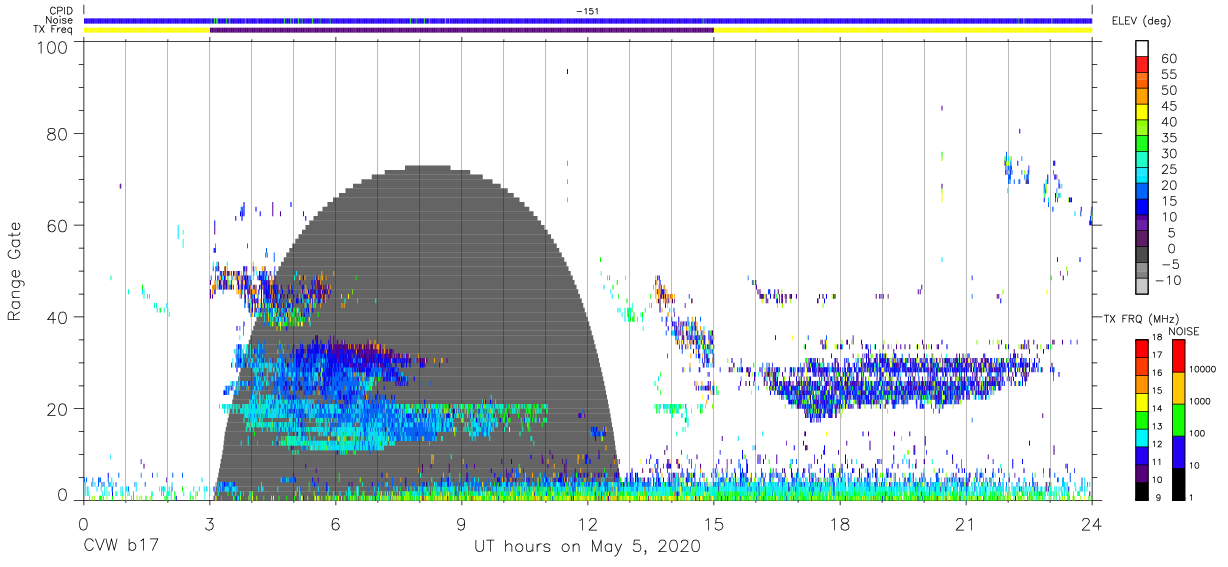Select the cyan segment of TX FRQ color bar
Viewport: 1228px width, 567px height.
tap(1141, 437)
